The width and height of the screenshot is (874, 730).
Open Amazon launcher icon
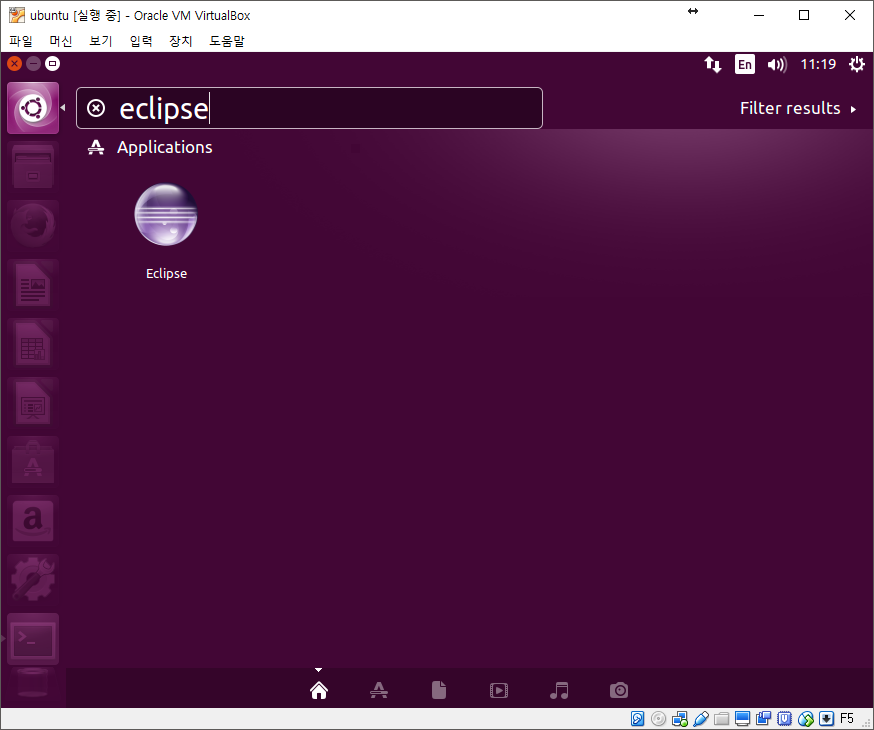(x=33, y=521)
